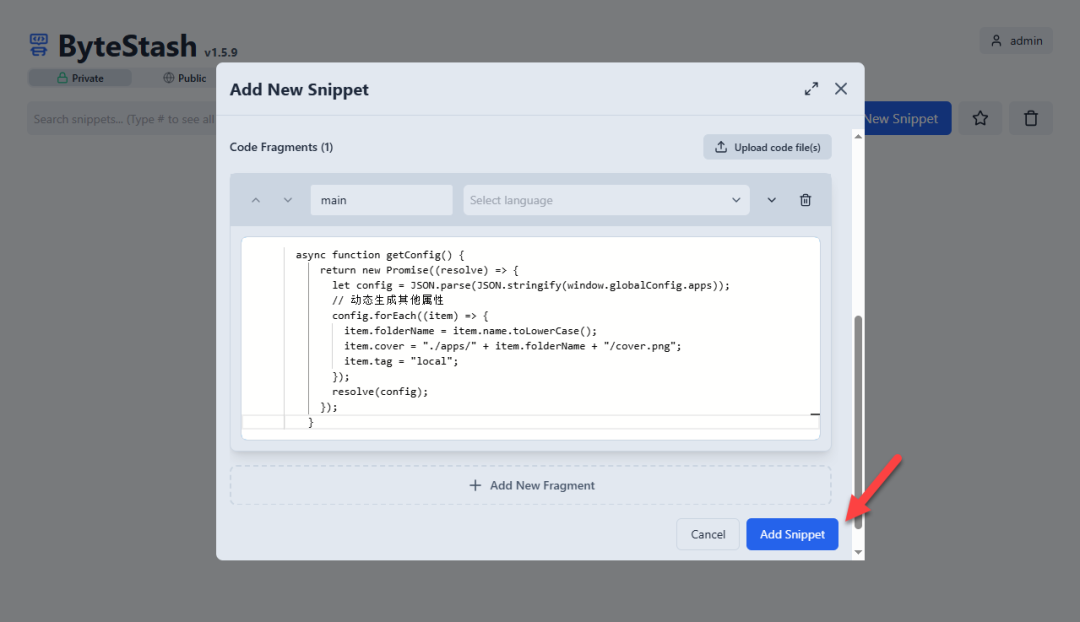Cancel adding the new snippet
Image resolution: width=1080 pixels, height=622 pixels.
708,534
